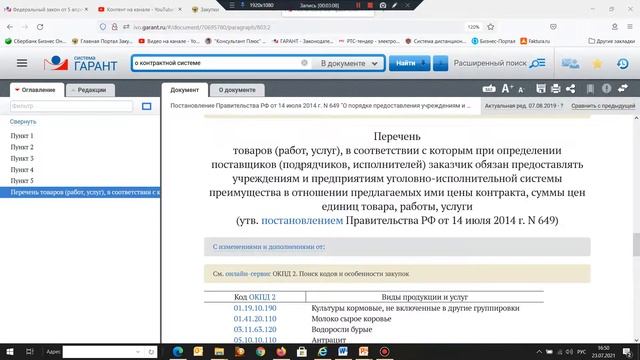Open code 01.19.10.190 link
The height and width of the screenshot is (360, 640).
pyautogui.click(x=255, y=308)
